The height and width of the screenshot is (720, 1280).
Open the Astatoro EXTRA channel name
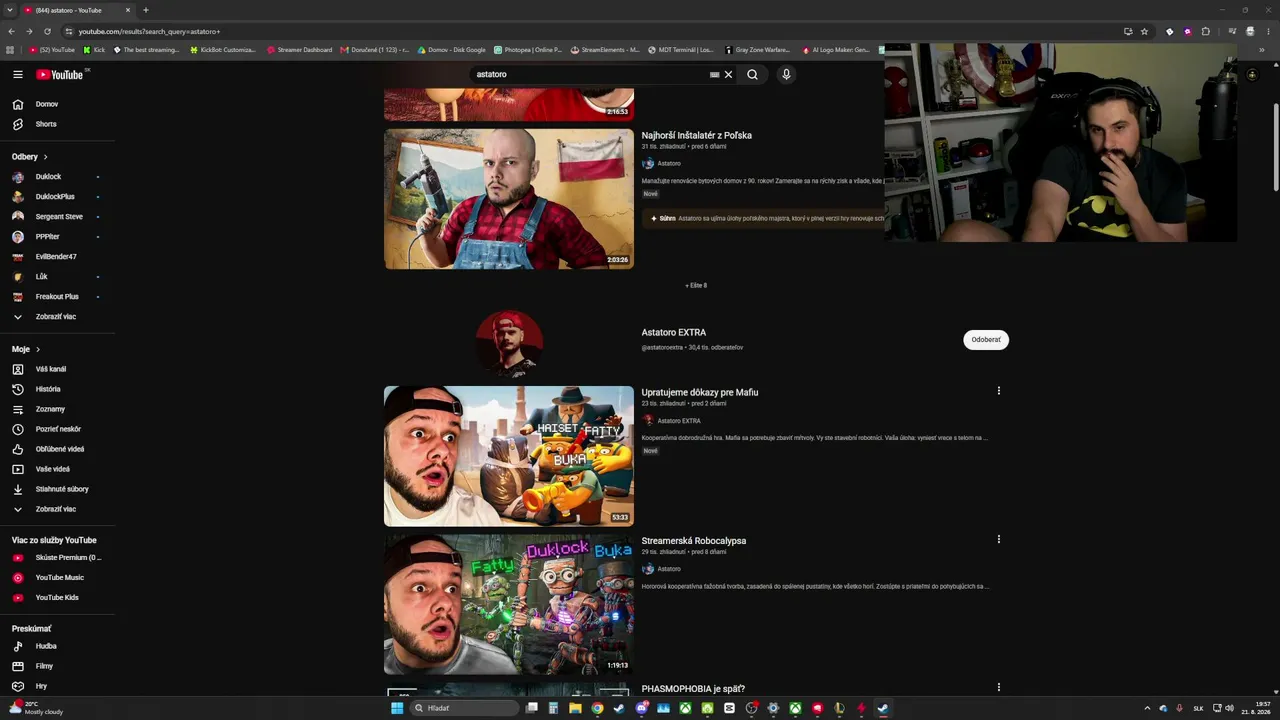click(674, 332)
